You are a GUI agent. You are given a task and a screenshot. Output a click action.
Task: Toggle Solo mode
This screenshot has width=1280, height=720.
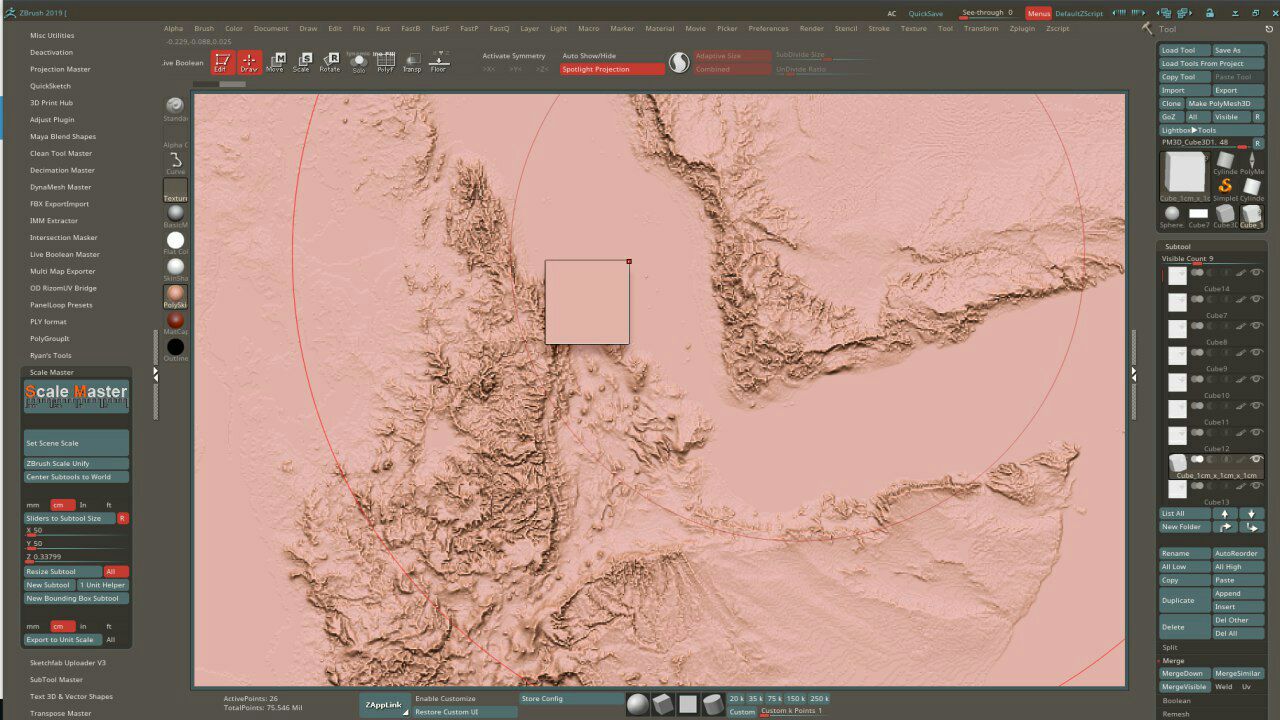[358, 62]
